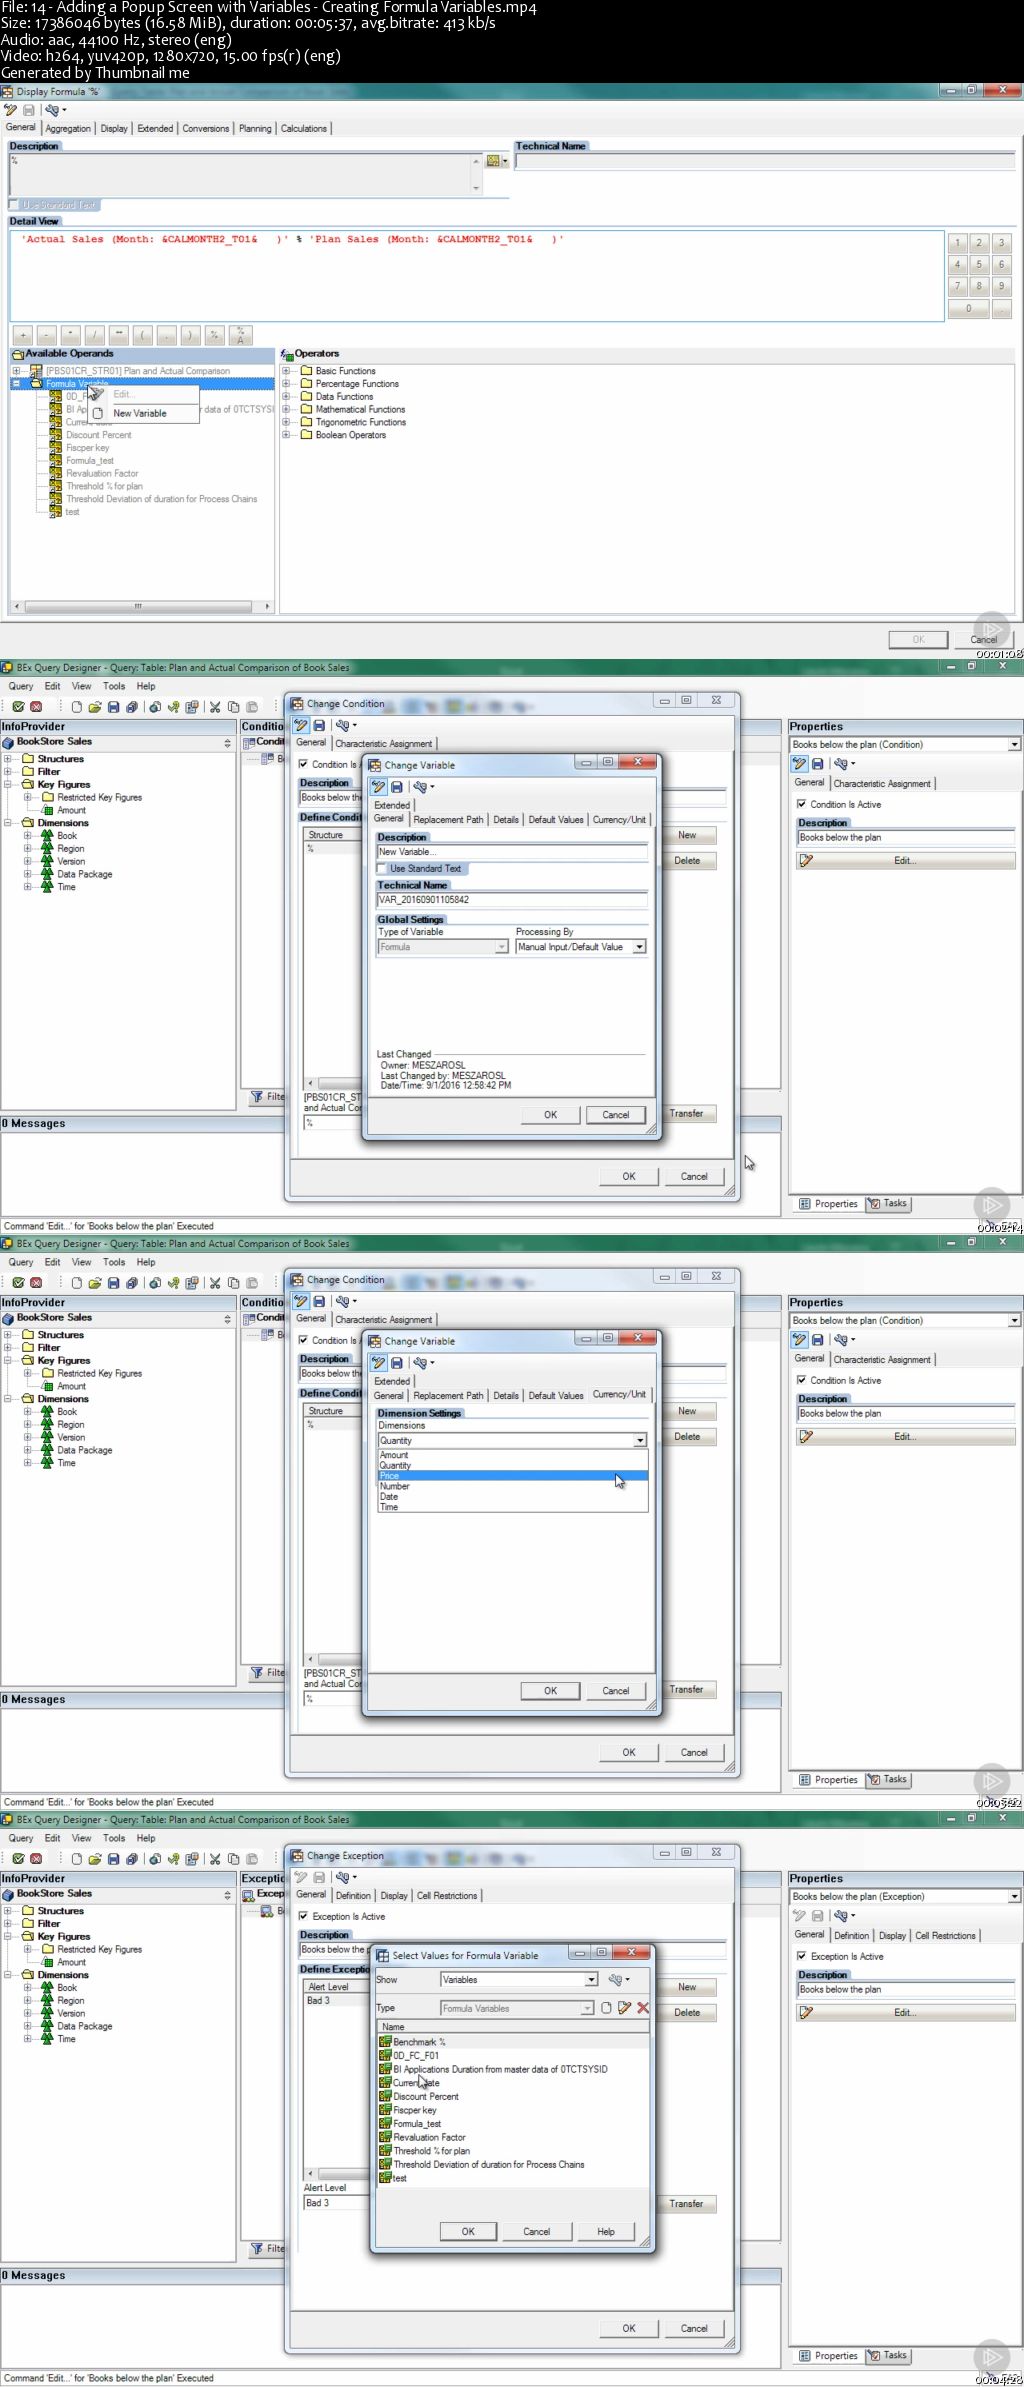Click the Benchmark % variable icon in Select Values list
The width and height of the screenshot is (1024, 2387).
(x=385, y=2041)
